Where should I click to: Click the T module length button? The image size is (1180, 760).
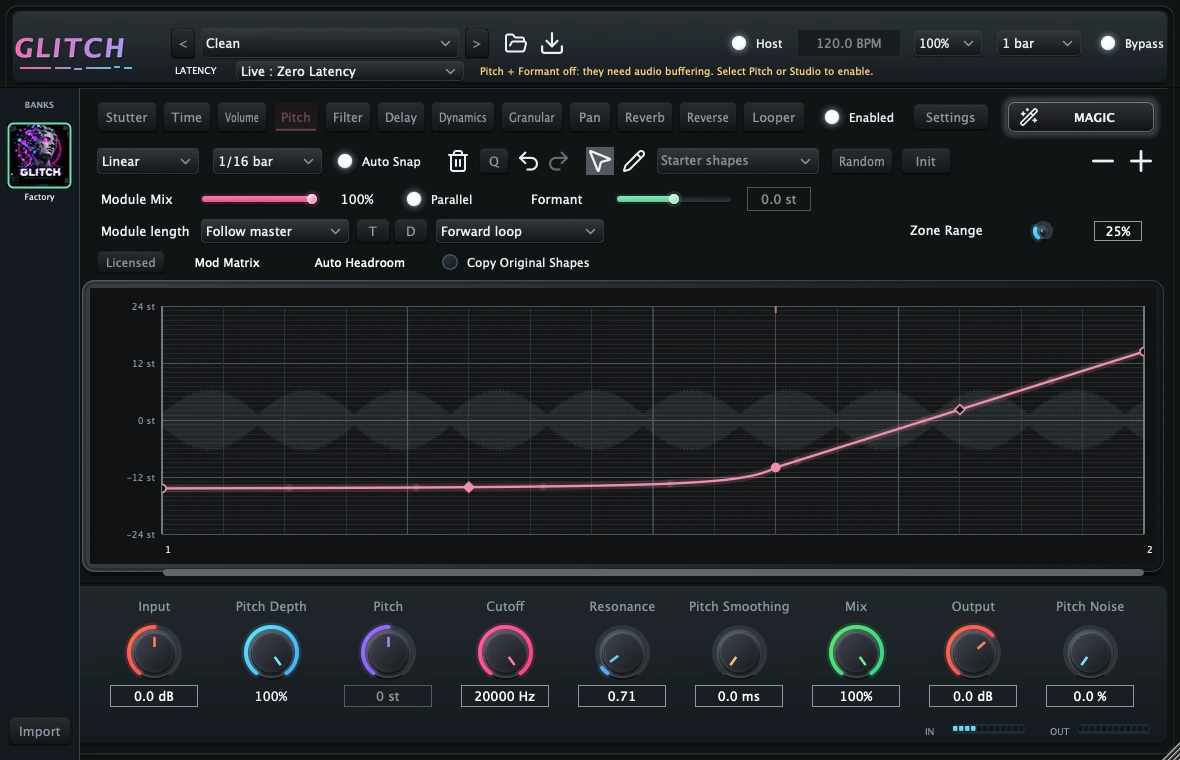coord(373,231)
